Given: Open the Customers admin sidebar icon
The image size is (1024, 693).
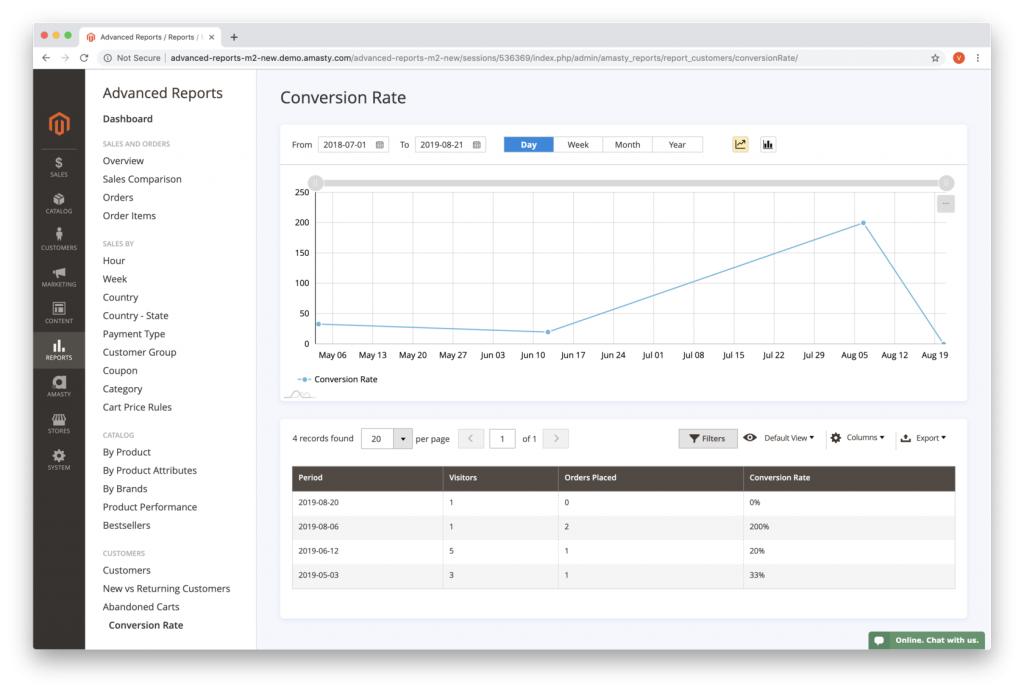Looking at the screenshot, I should pyautogui.click(x=58, y=240).
